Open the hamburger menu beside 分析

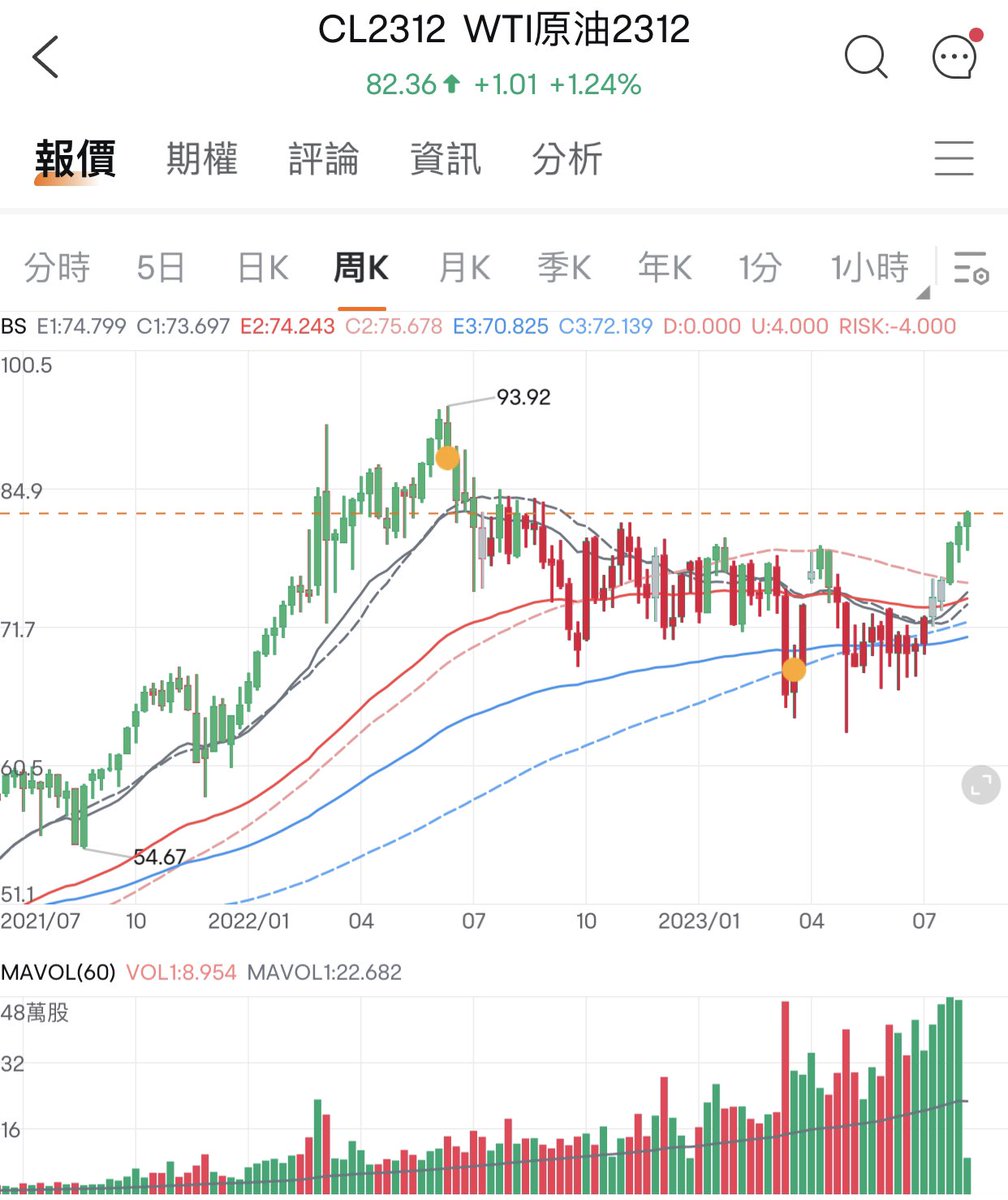pyautogui.click(x=954, y=159)
